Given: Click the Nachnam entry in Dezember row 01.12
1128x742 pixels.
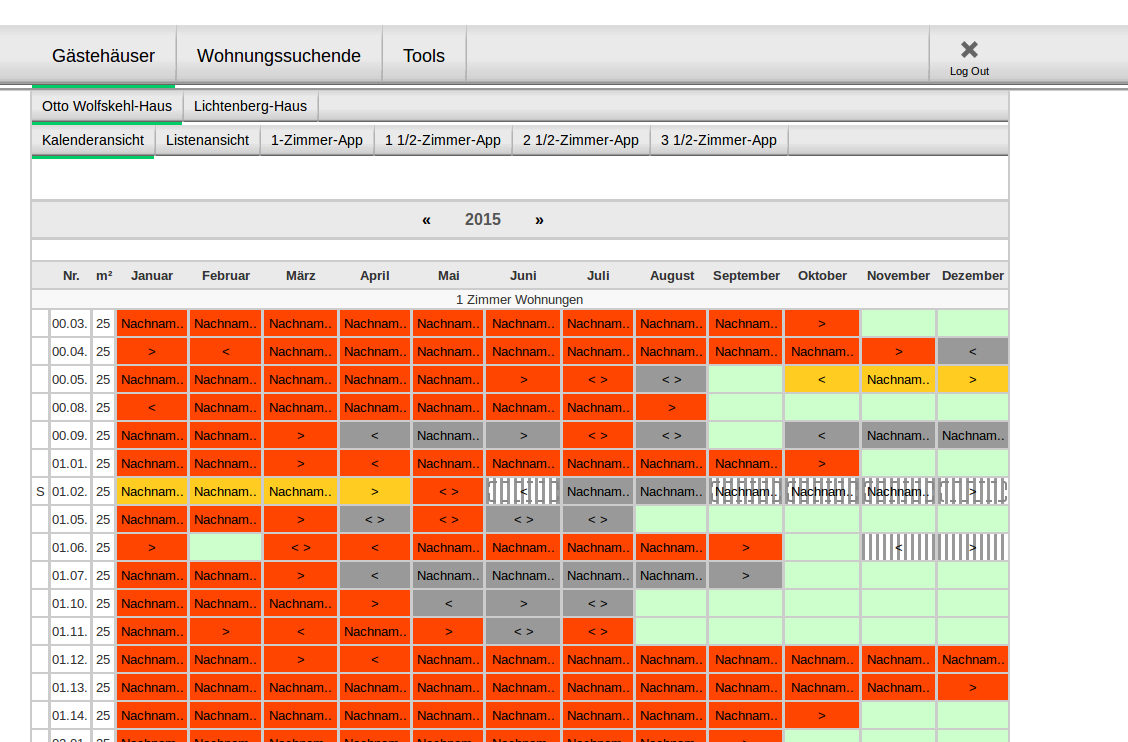Looking at the screenshot, I should [x=972, y=659].
